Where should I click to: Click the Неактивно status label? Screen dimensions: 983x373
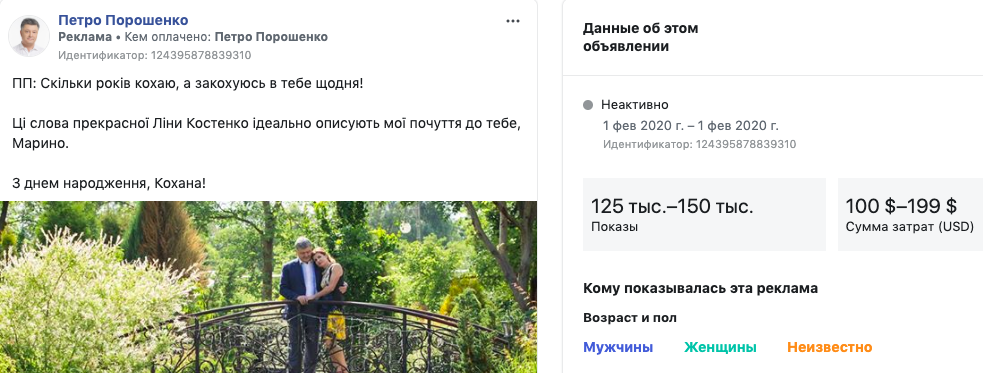click(x=634, y=105)
